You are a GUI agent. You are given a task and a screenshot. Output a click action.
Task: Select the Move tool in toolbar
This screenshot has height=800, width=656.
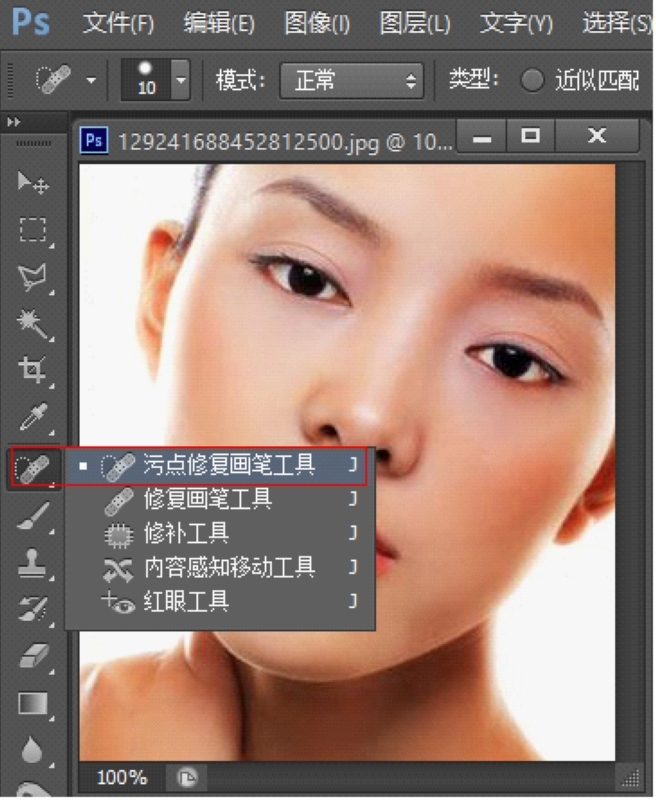pos(33,183)
